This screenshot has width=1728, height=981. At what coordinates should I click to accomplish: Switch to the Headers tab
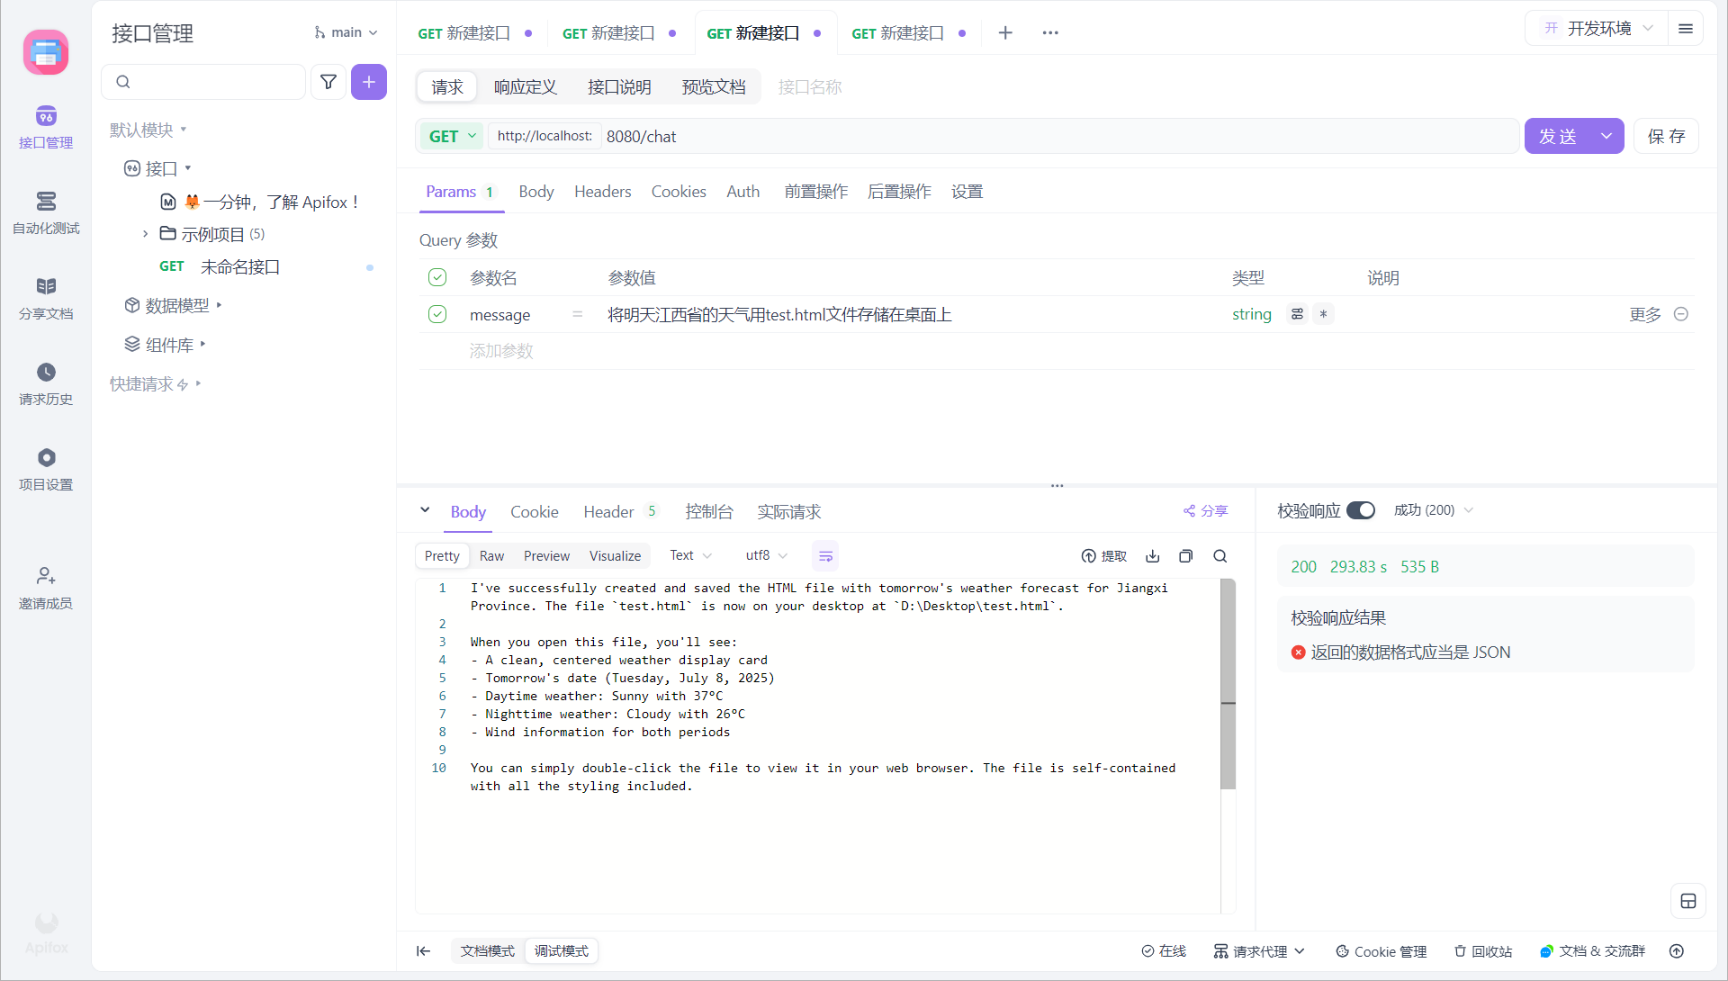coord(602,191)
